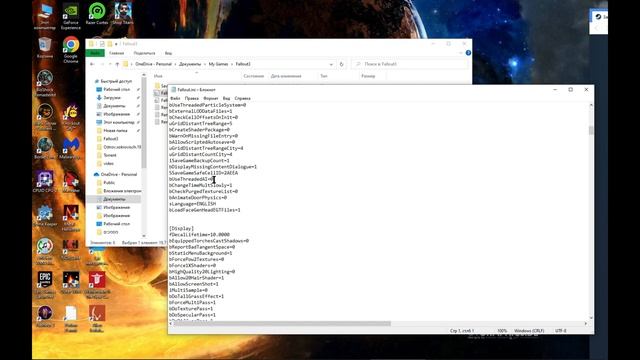Open Shop Titans desktop shortcut
Viewport: 640px width, 360px height.
[123, 14]
